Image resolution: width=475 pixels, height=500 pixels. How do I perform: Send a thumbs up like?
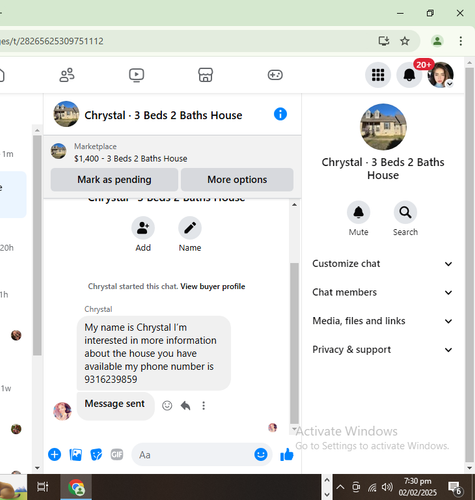pyautogui.click(x=287, y=454)
